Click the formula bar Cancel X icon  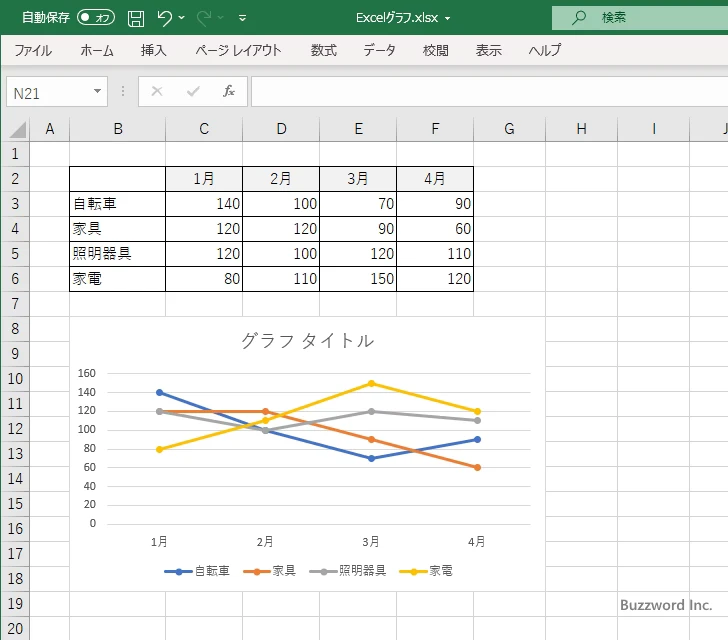pyautogui.click(x=157, y=91)
